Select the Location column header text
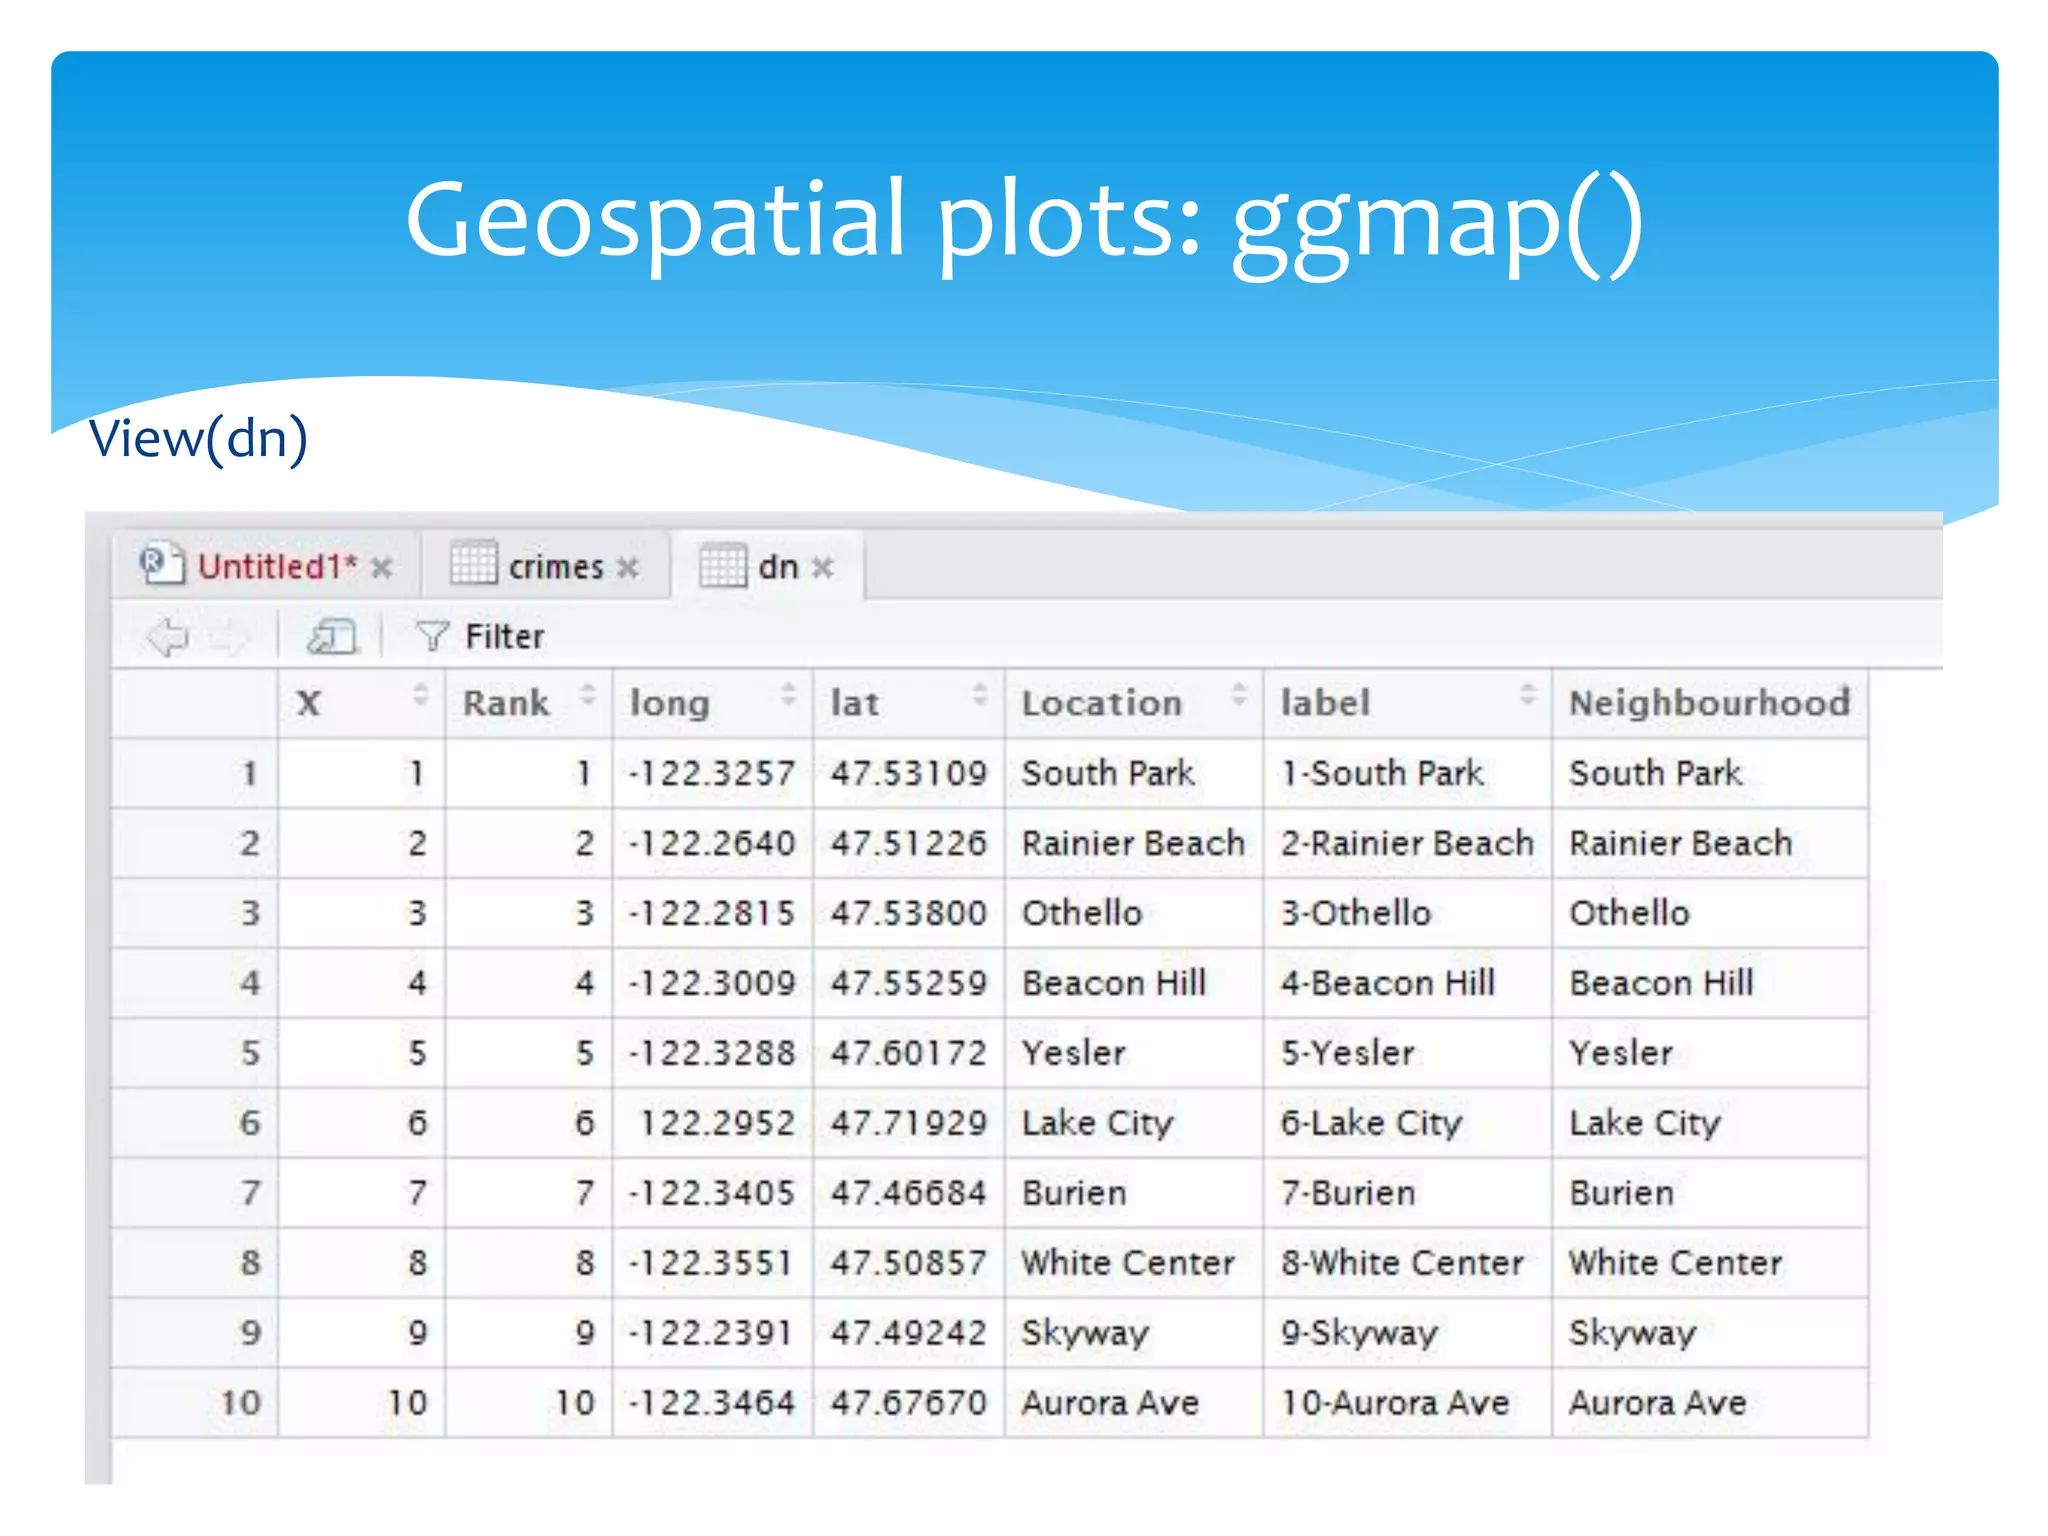 tap(1101, 703)
